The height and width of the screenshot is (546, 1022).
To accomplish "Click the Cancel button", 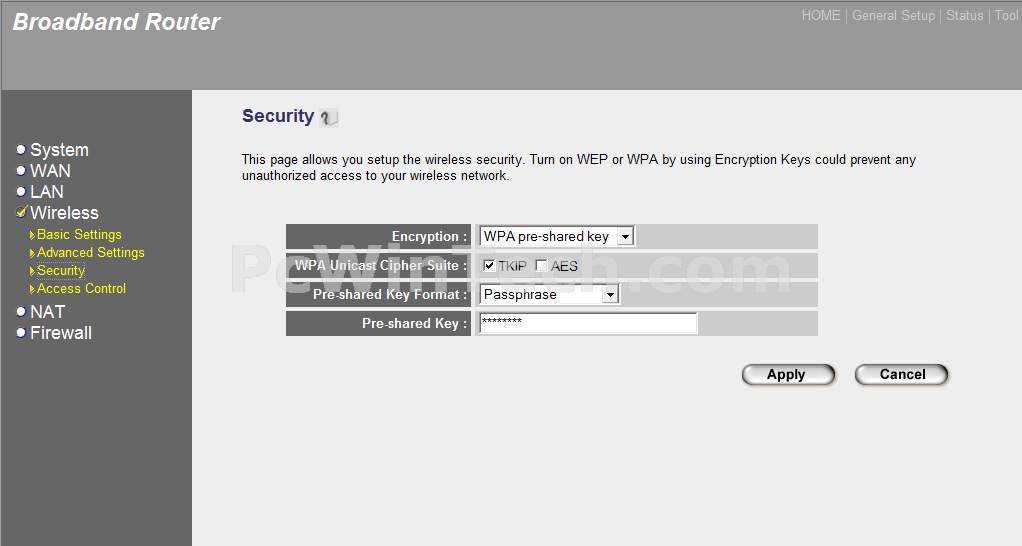I will [x=901, y=375].
